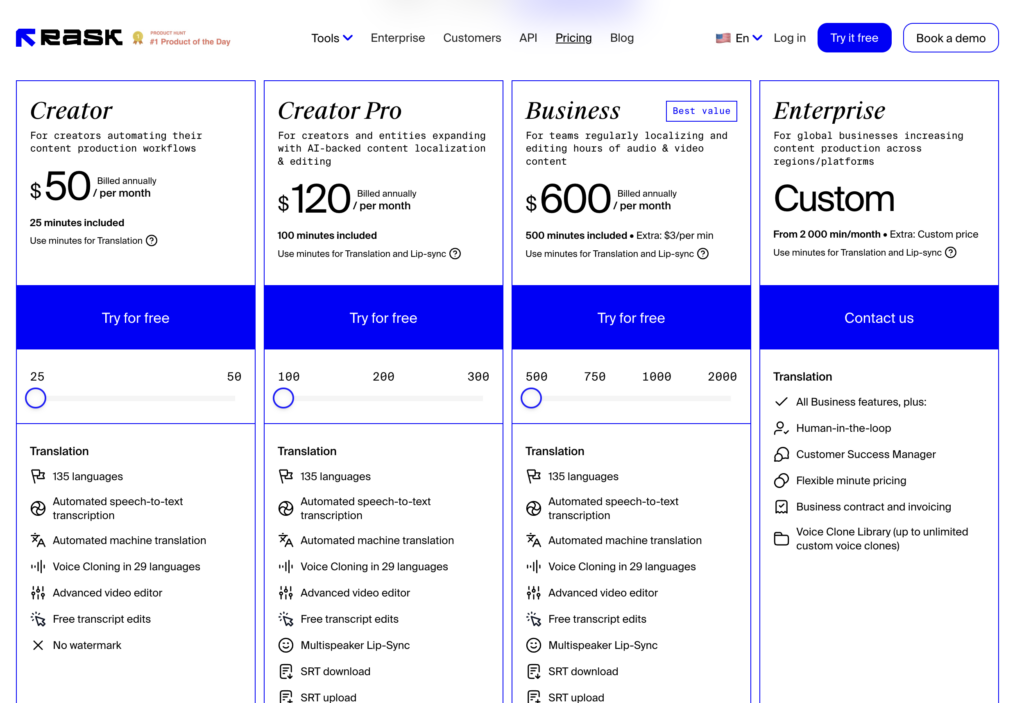Click help icon next to Creator translation minutes
1024x703 pixels.
point(152,241)
